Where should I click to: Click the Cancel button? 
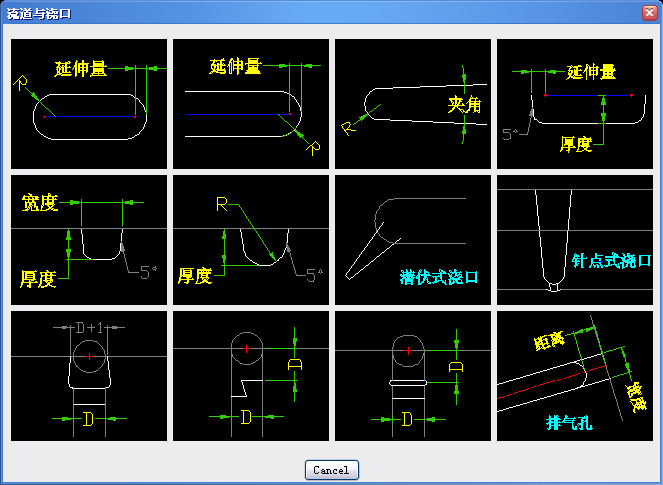click(x=332, y=470)
